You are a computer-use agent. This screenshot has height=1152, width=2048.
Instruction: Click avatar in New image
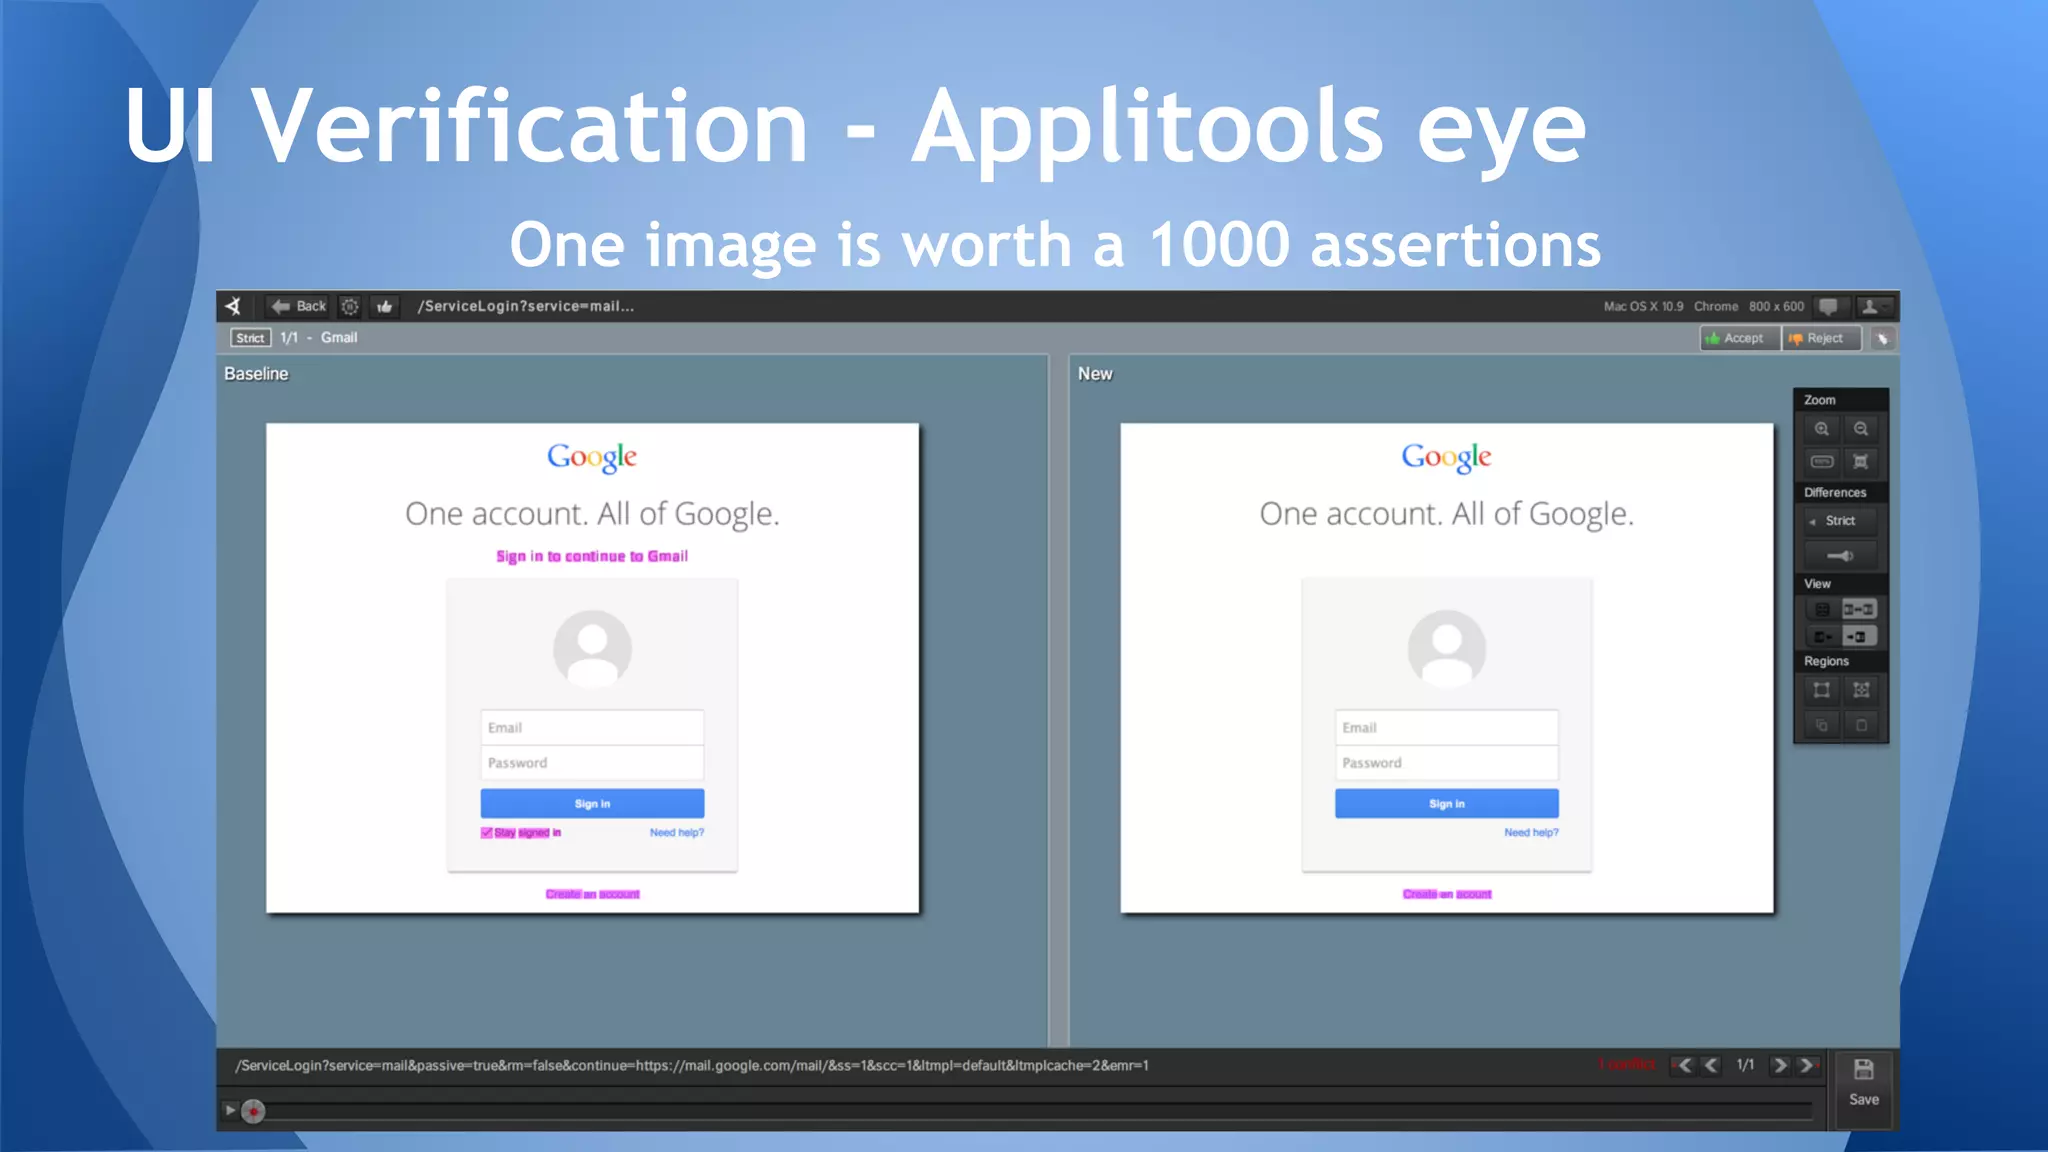click(x=1446, y=648)
